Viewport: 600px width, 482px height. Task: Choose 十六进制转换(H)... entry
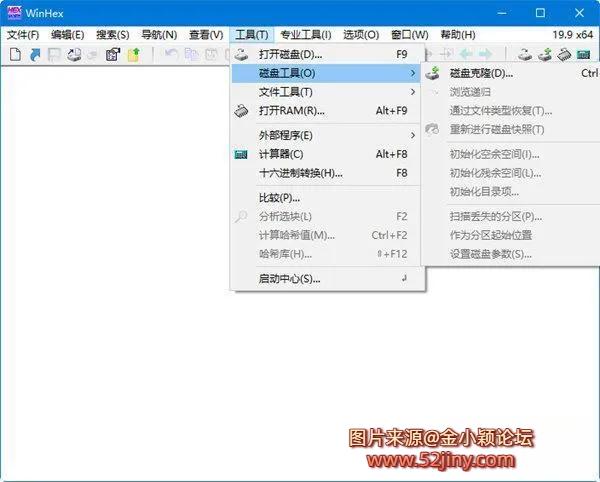point(300,173)
